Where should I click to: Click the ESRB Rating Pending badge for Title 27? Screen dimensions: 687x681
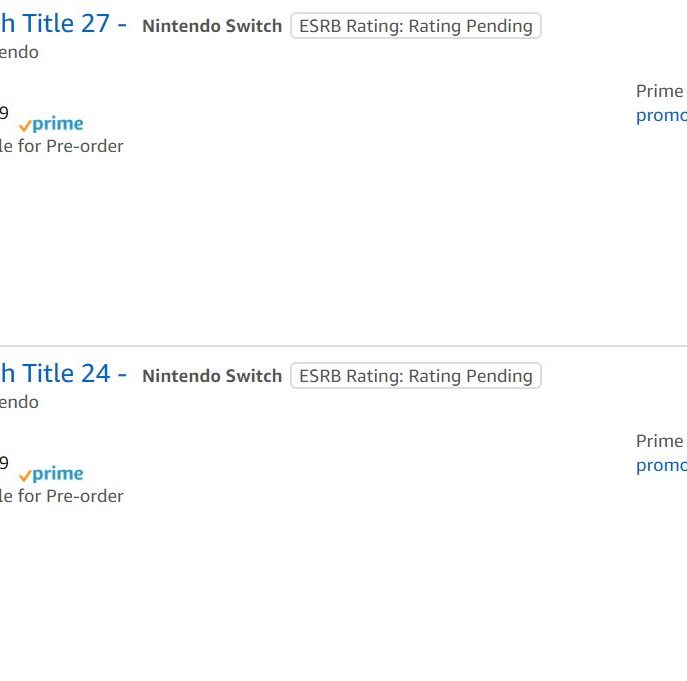pos(415,26)
